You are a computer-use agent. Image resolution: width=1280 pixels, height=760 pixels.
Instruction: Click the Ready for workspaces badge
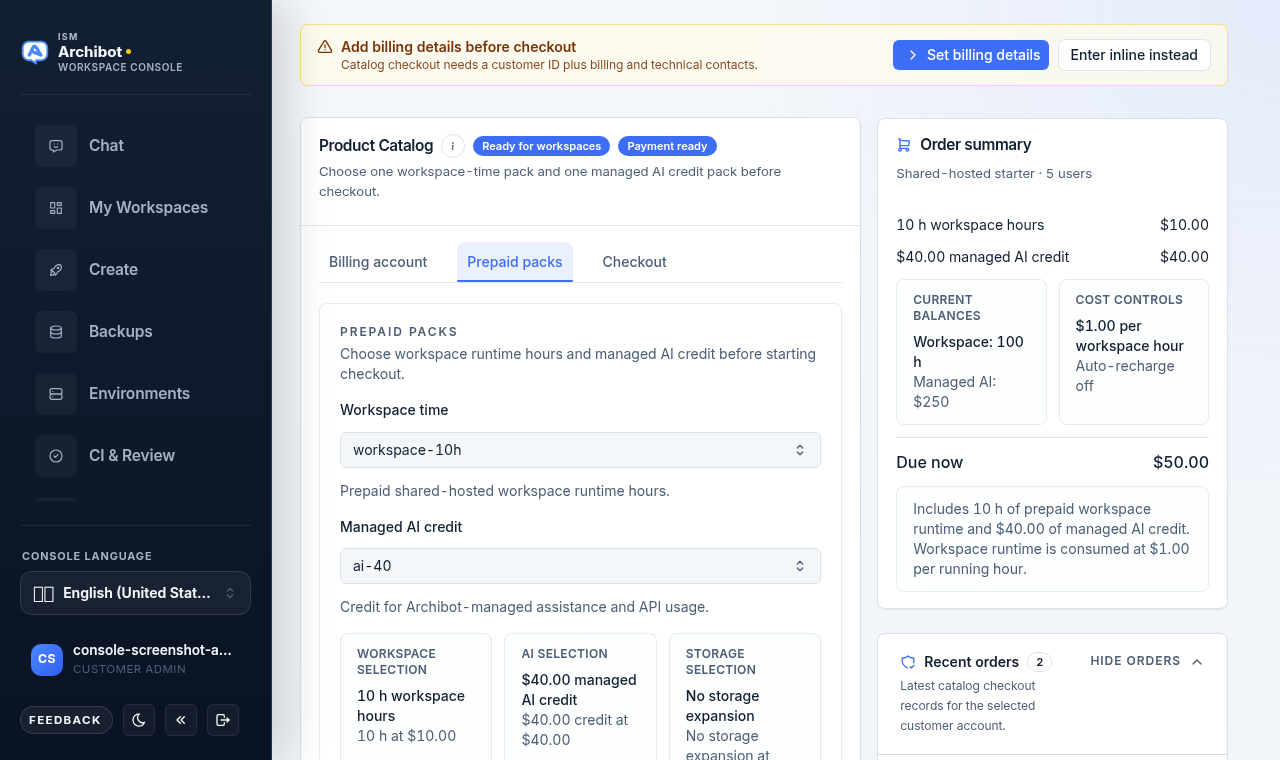click(x=541, y=146)
